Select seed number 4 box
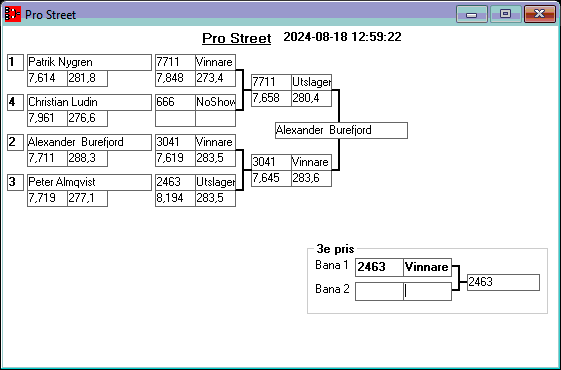This screenshot has height=370, width=561. 15,102
